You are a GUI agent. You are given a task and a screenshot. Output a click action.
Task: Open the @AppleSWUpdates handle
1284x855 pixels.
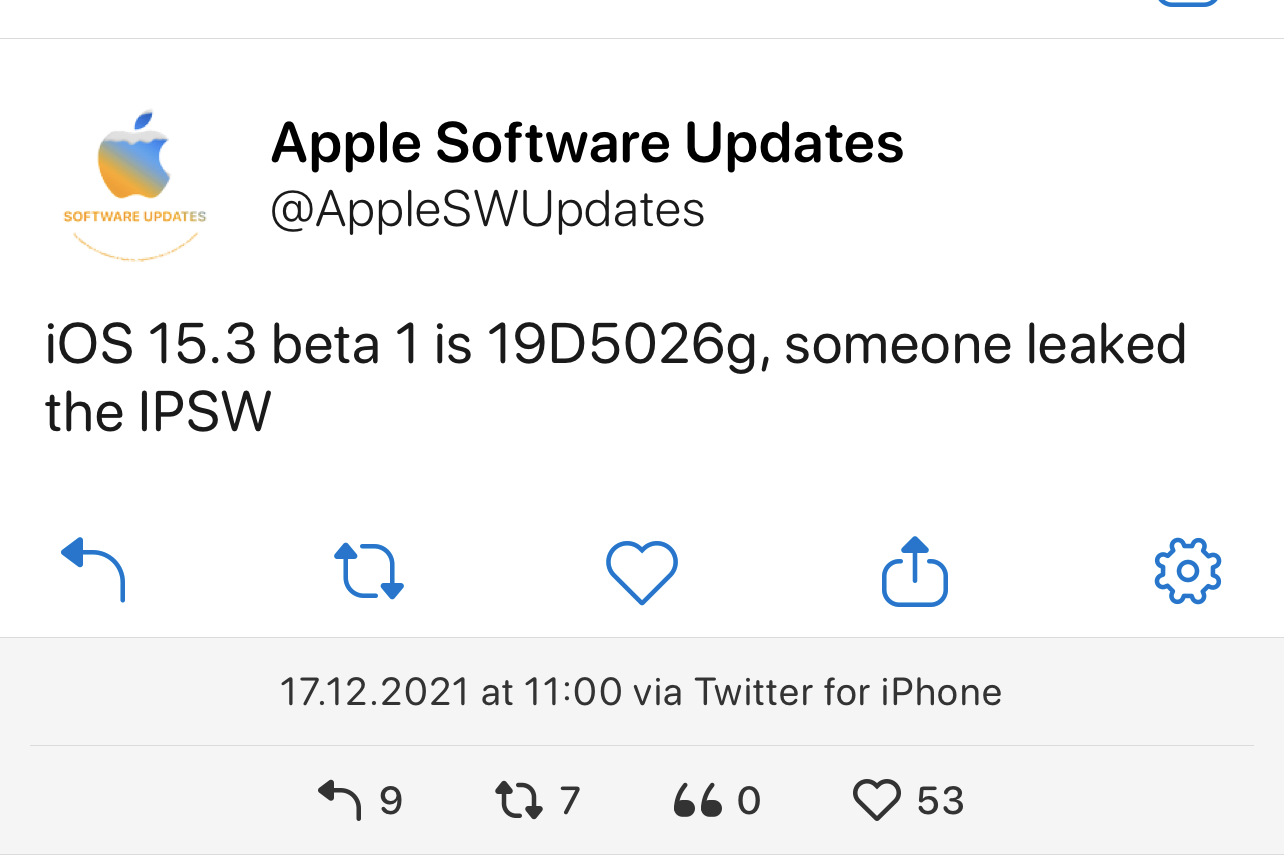coord(487,210)
